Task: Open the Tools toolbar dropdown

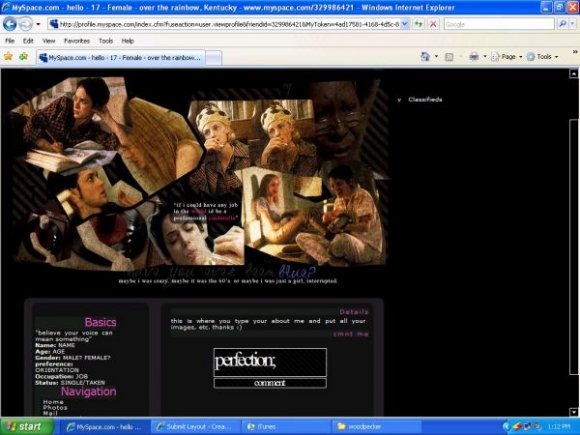Action: (x=542, y=57)
